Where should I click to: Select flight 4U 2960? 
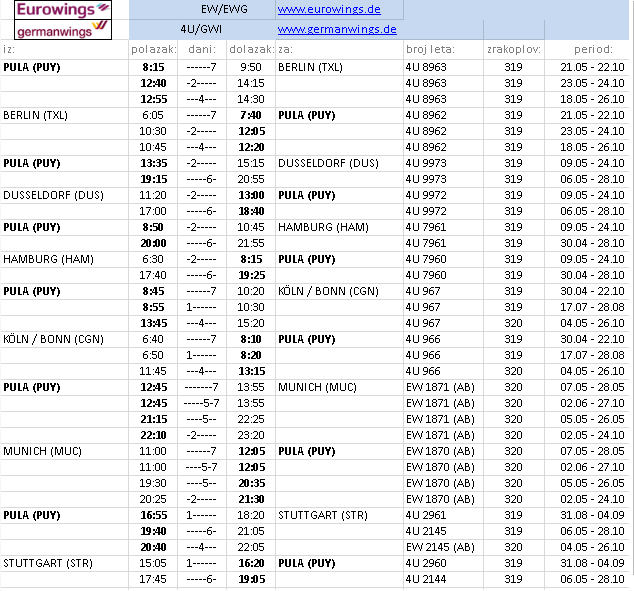tap(426, 563)
